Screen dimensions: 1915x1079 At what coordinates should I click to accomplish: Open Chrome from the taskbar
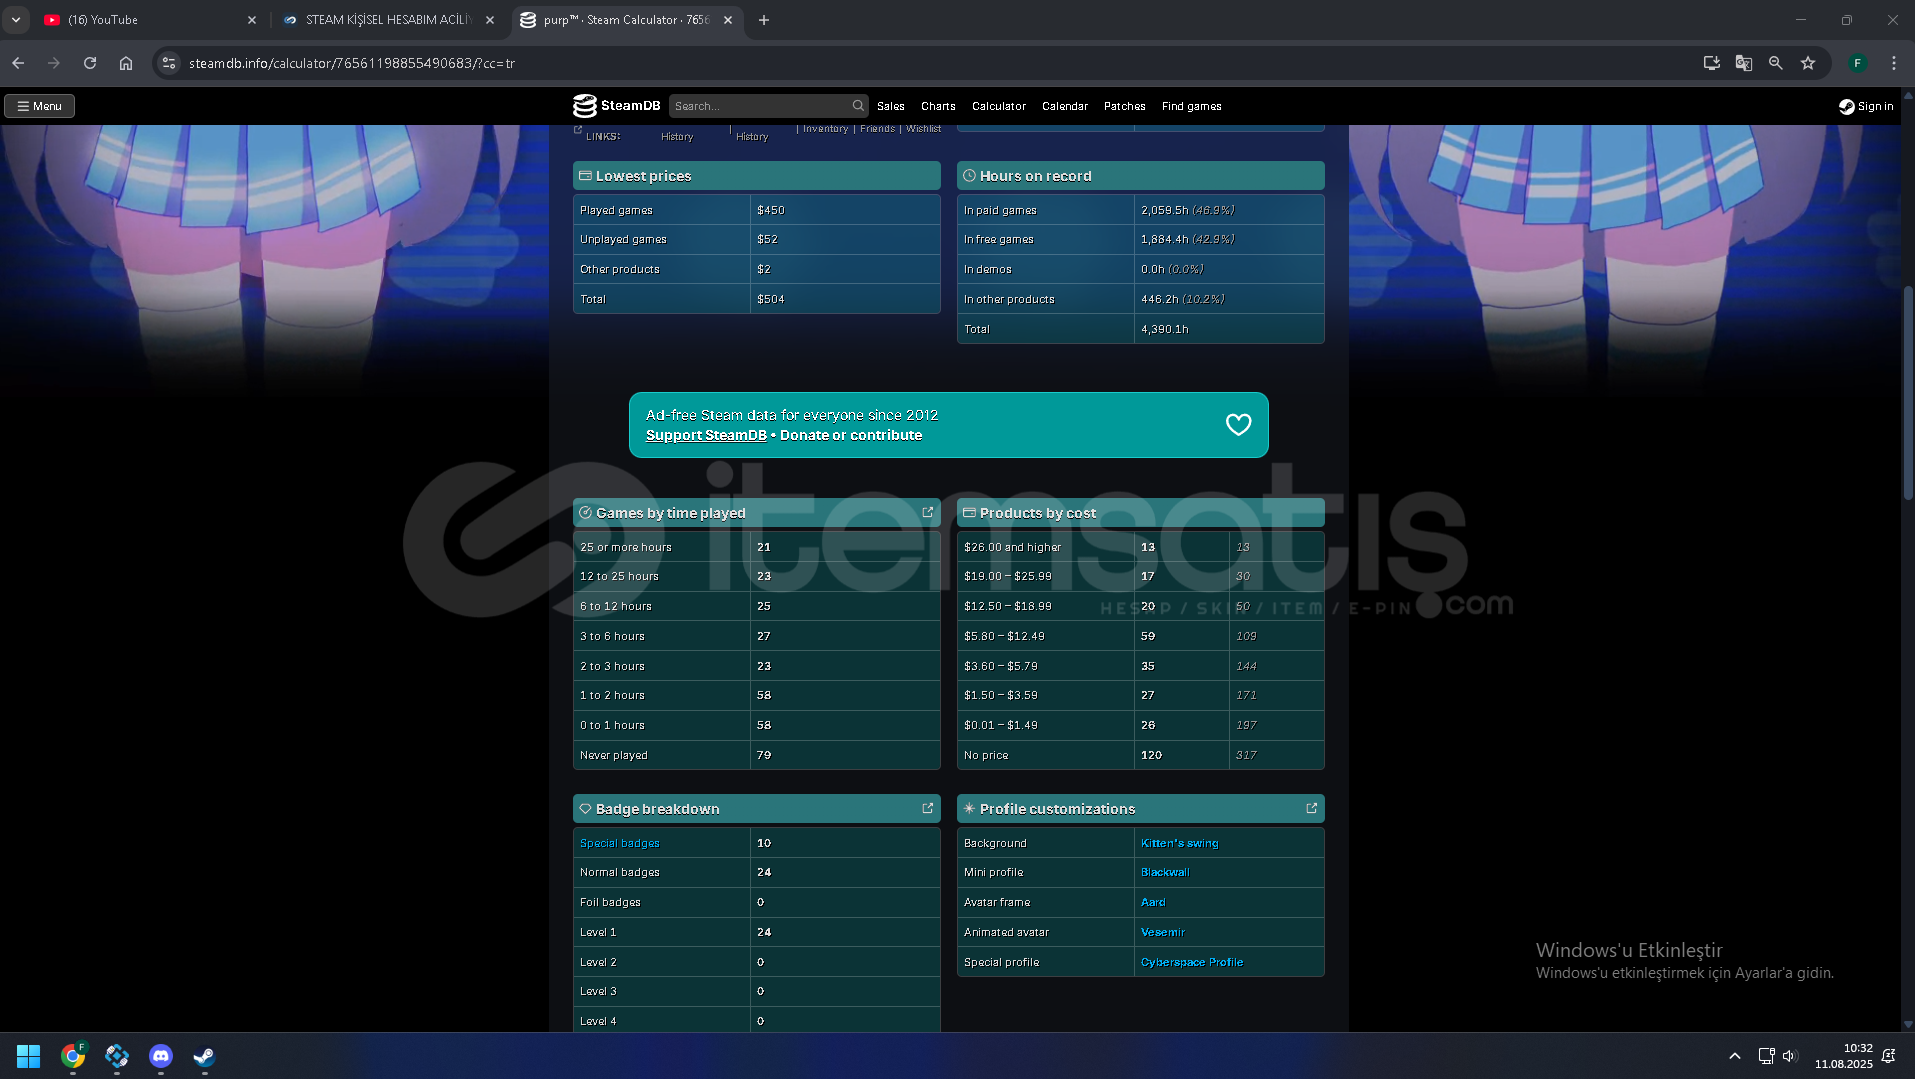73,1056
